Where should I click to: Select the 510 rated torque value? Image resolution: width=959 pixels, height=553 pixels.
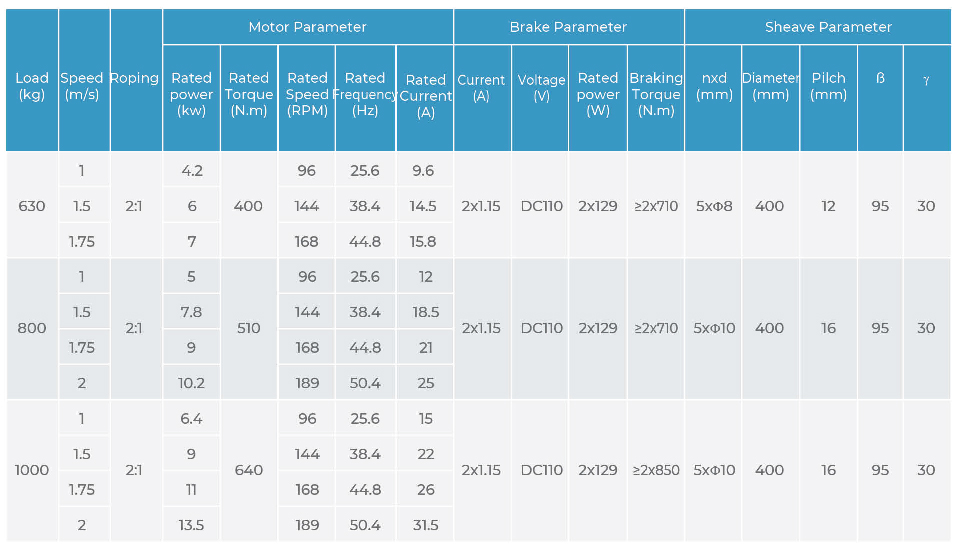coord(249,328)
